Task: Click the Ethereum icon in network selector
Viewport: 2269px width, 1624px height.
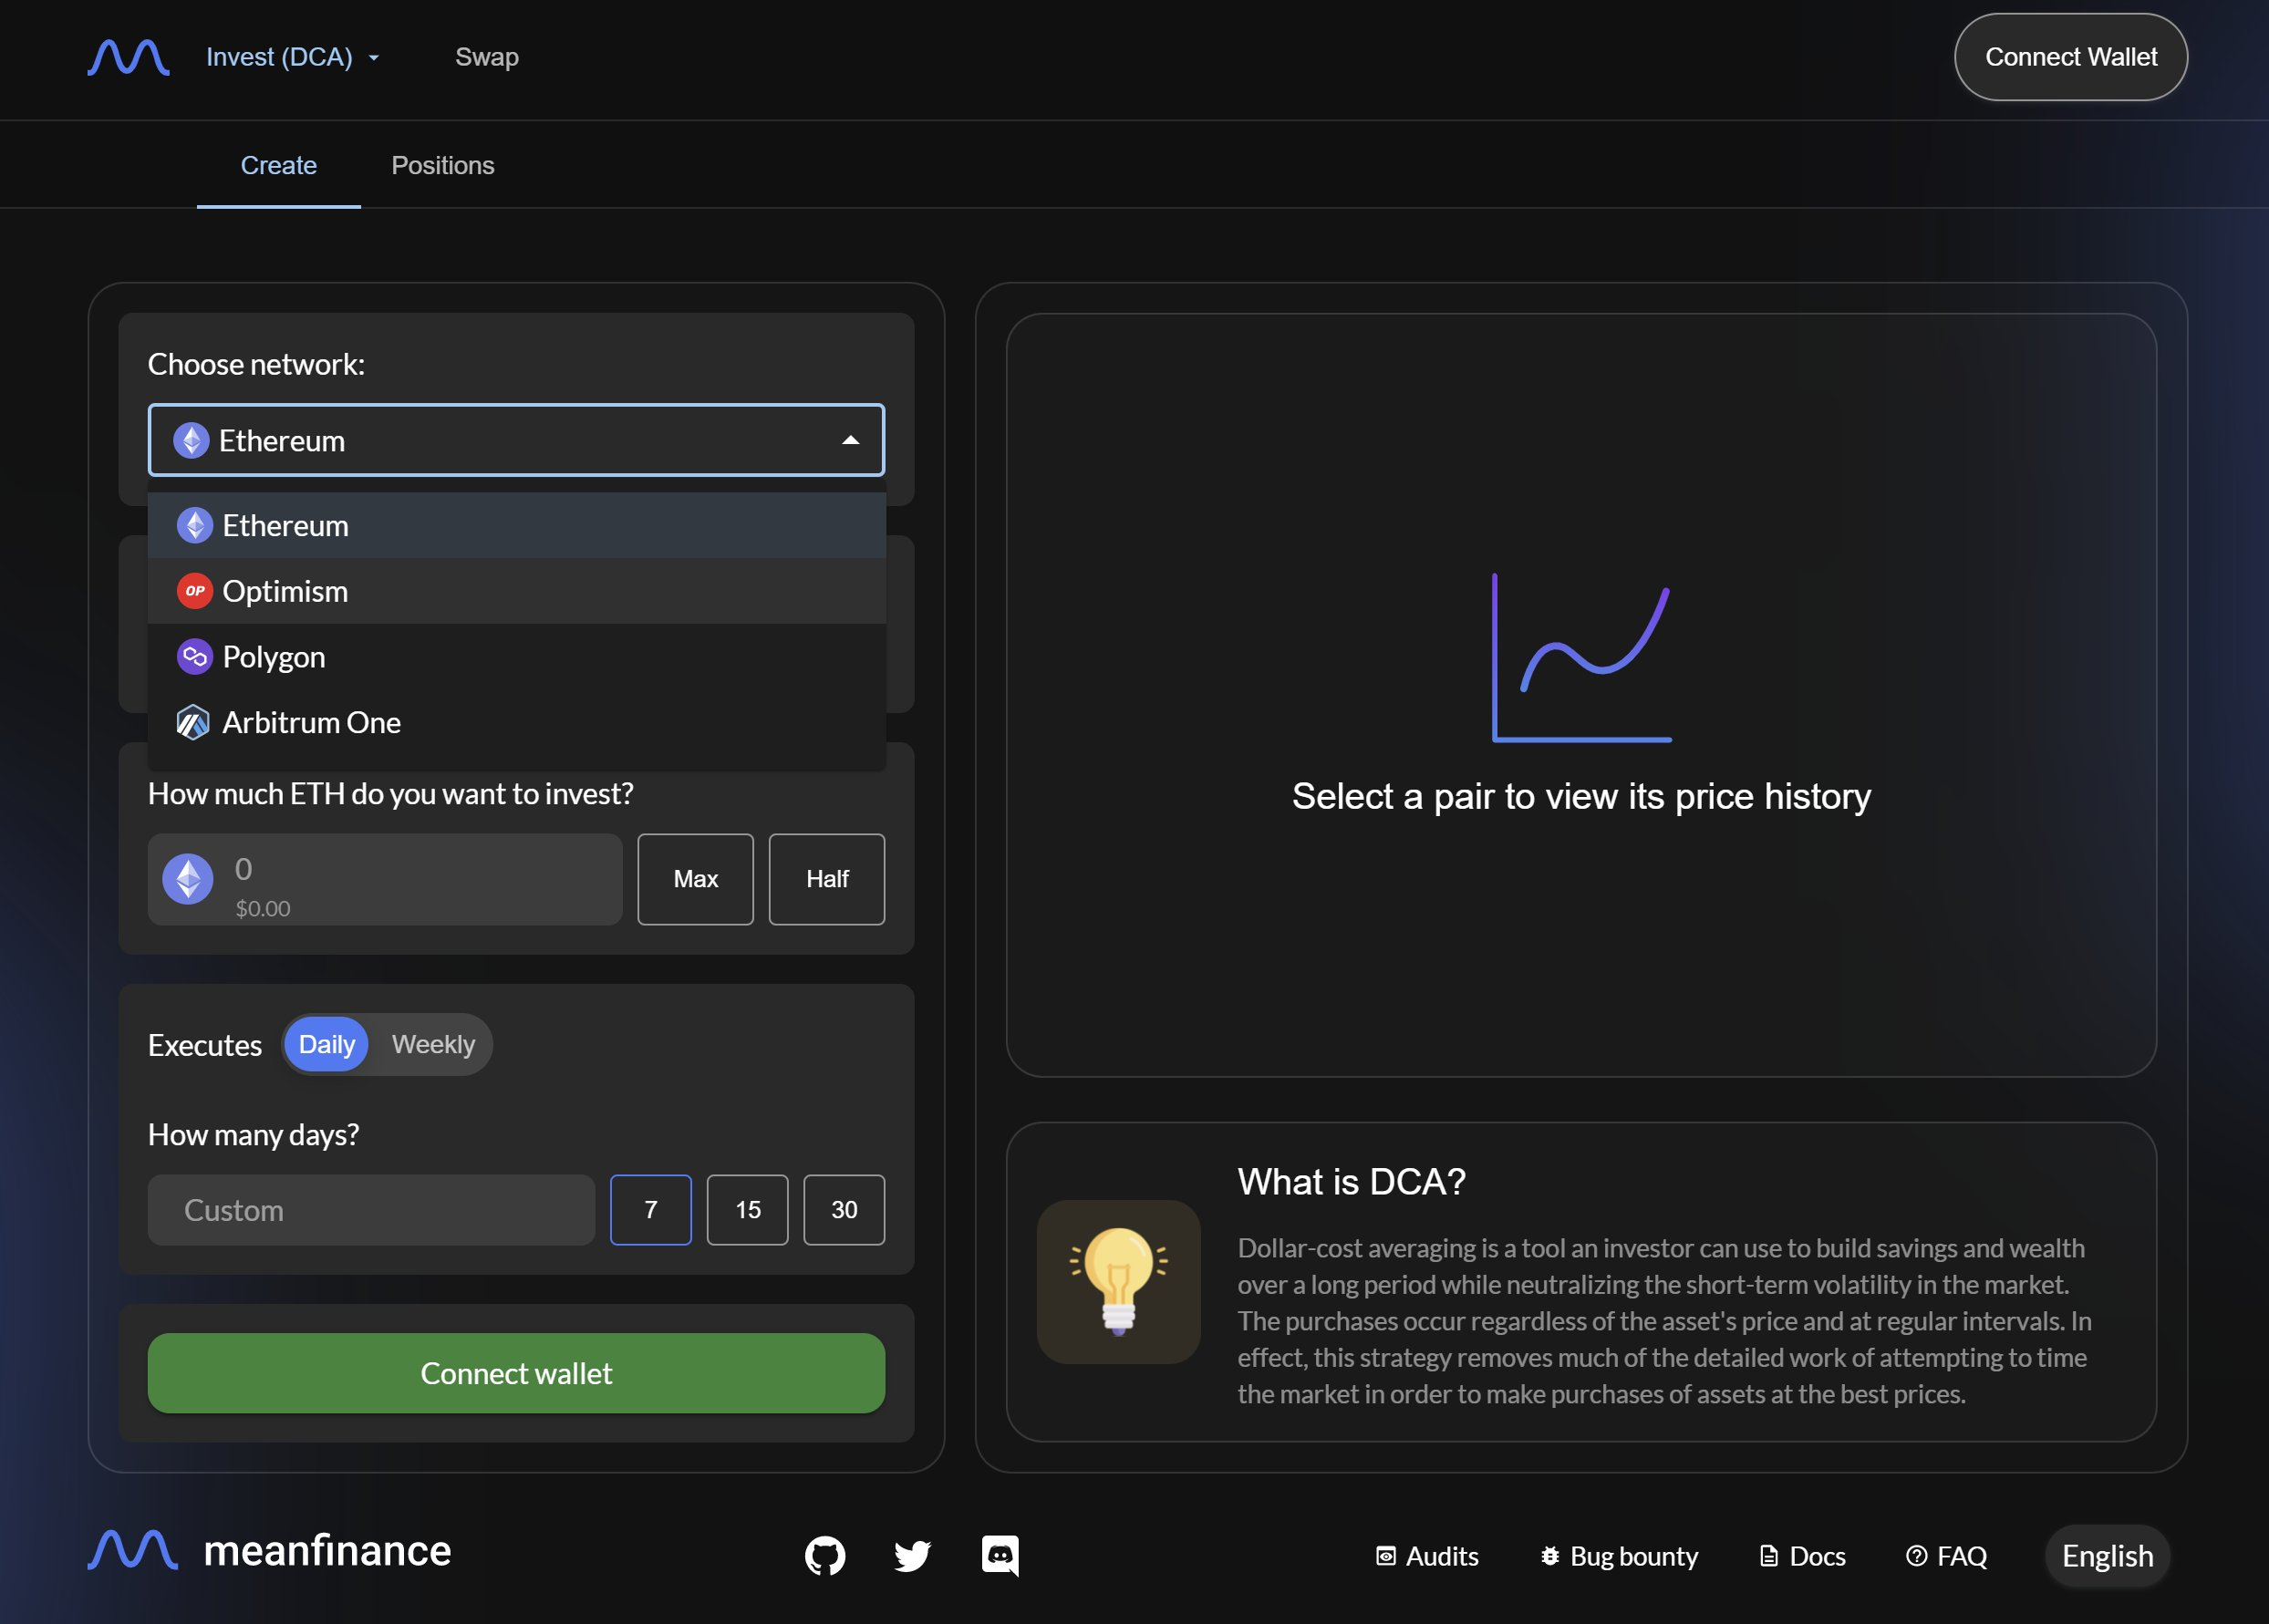Action: click(191, 440)
